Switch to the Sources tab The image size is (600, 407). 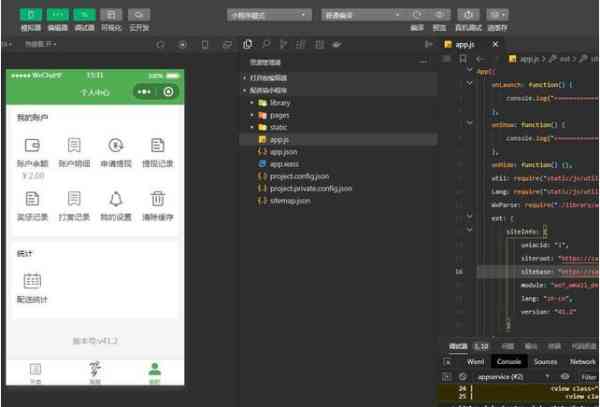tap(545, 361)
